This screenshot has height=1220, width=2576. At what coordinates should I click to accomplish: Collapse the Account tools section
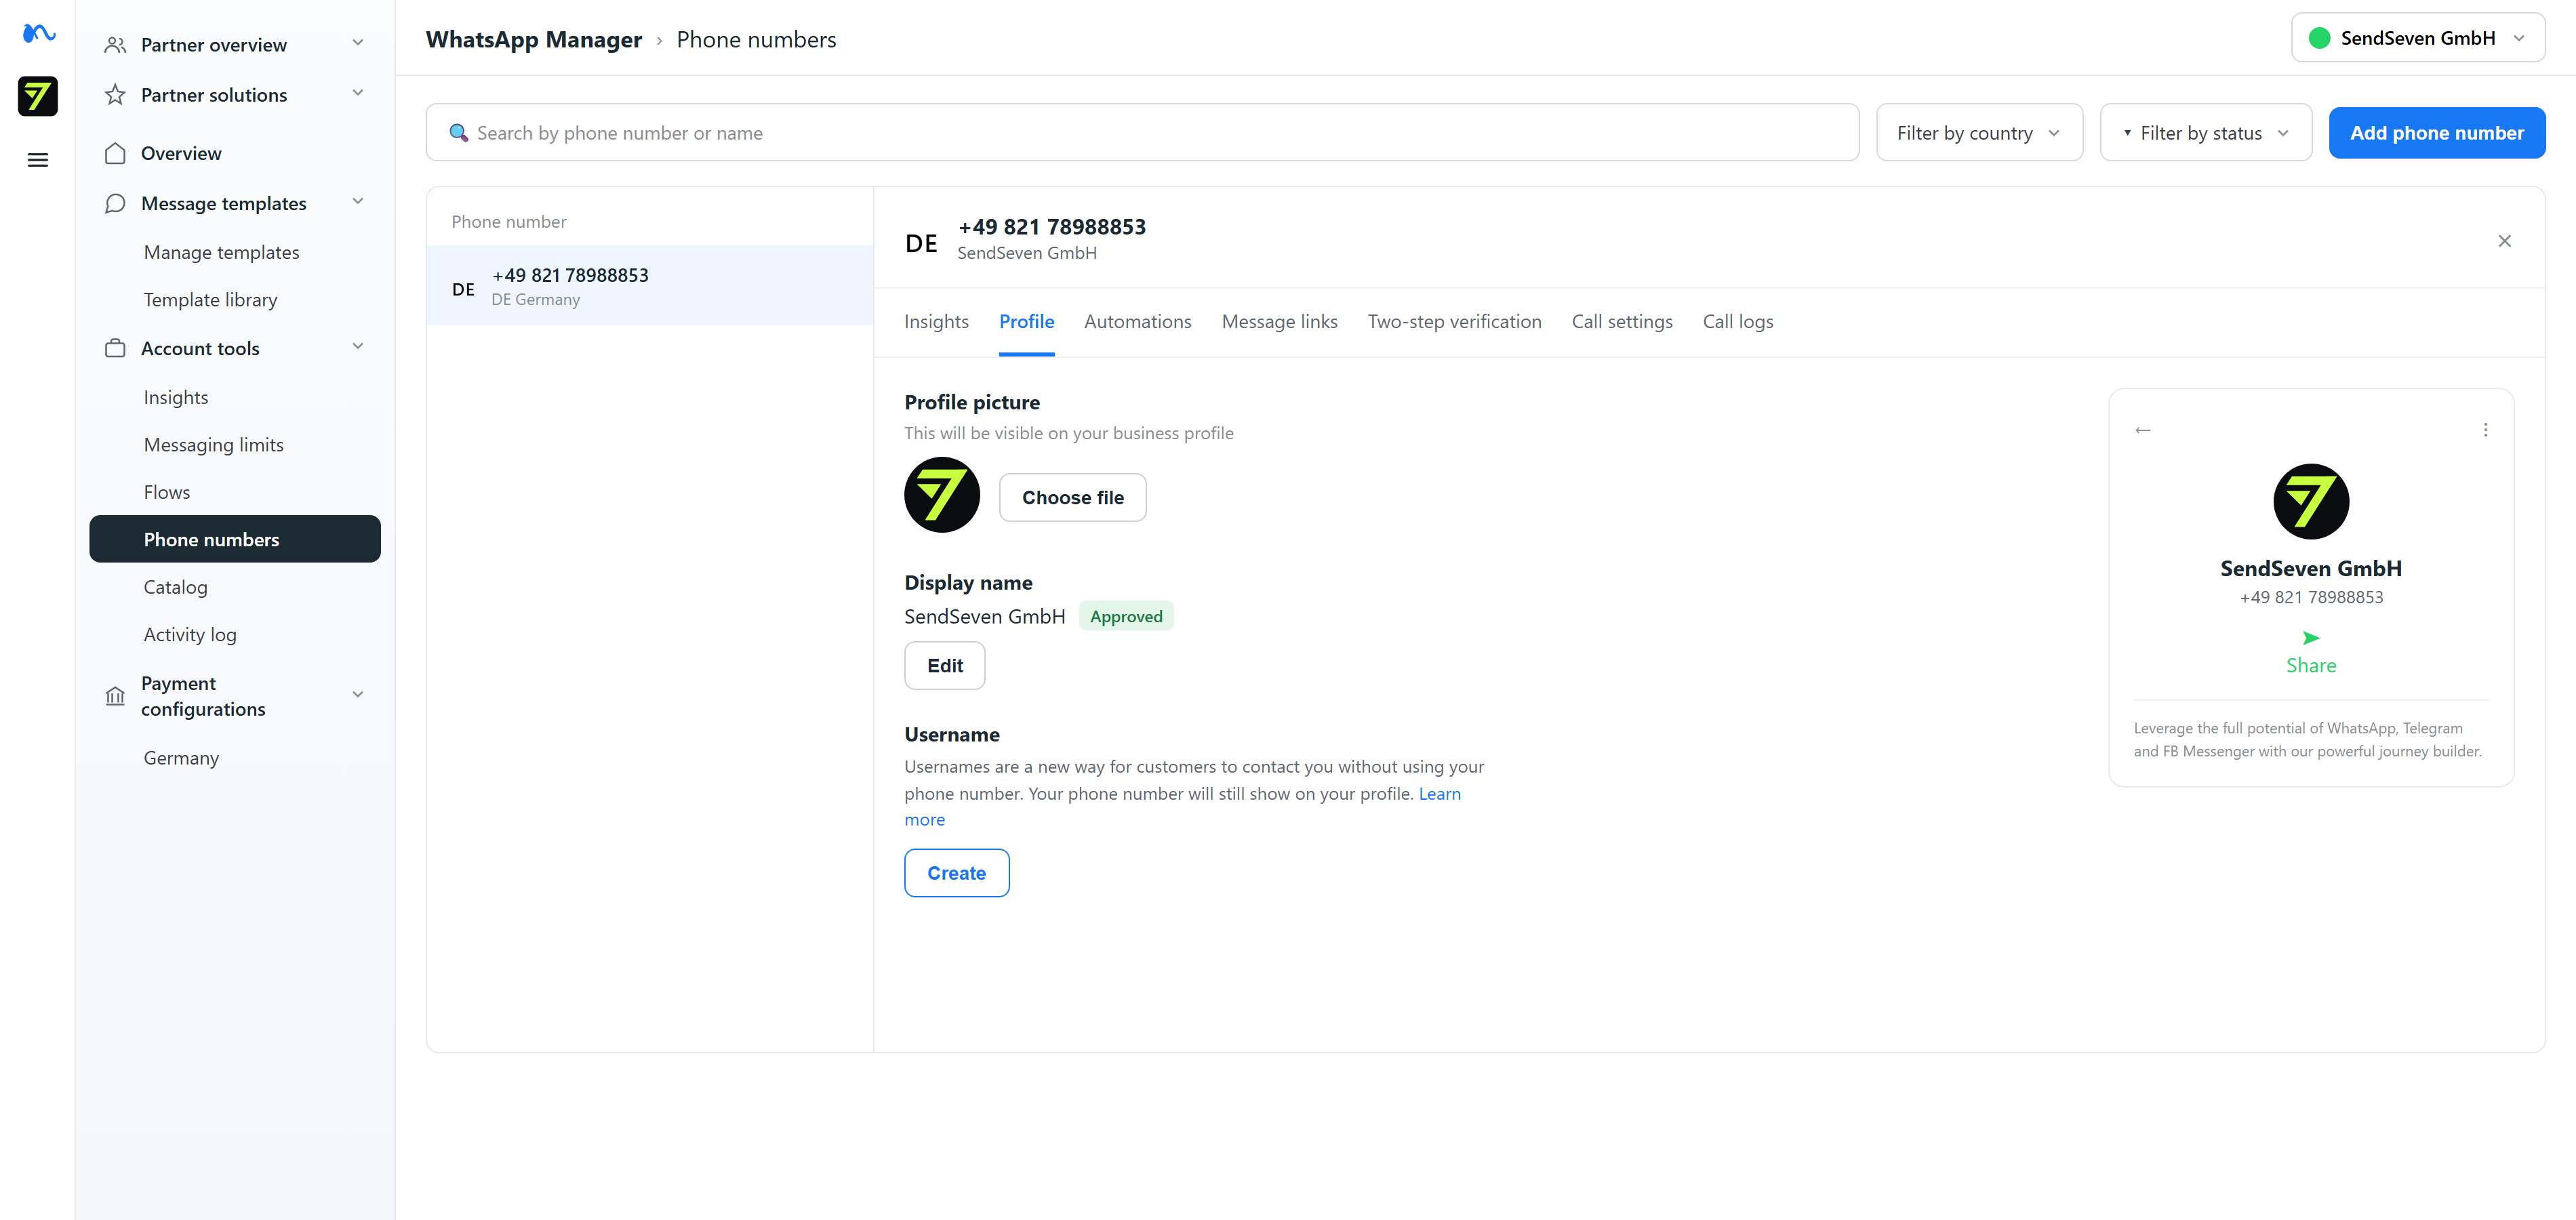[358, 346]
